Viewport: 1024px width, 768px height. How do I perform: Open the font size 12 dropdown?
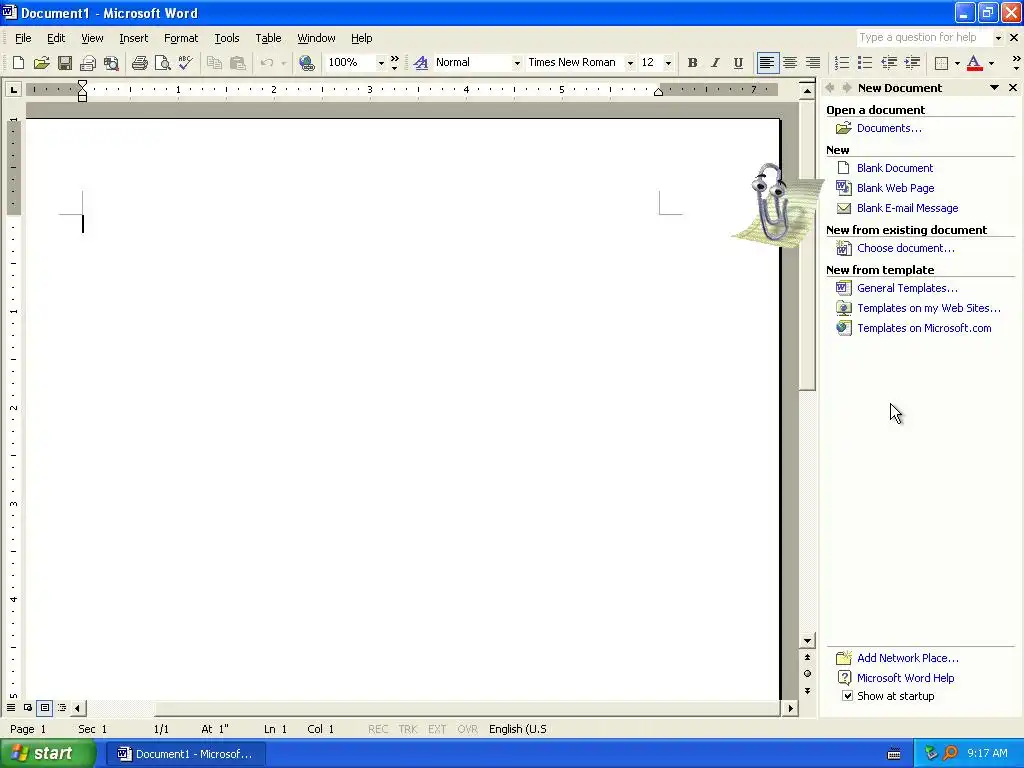668,63
